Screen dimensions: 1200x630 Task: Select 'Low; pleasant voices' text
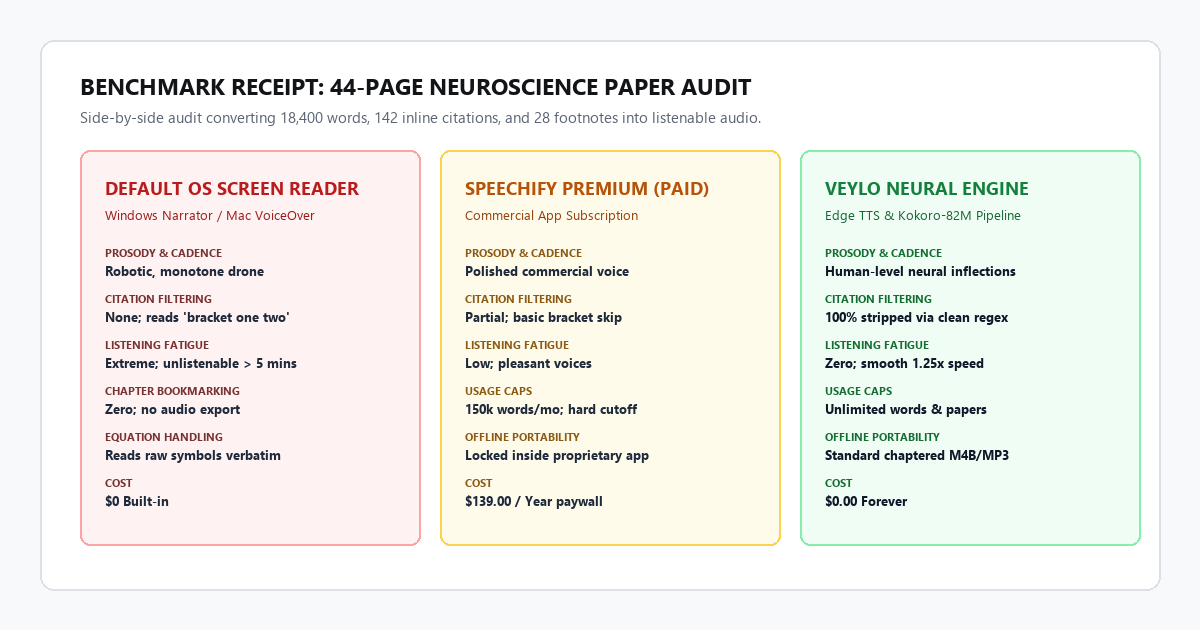(528, 363)
